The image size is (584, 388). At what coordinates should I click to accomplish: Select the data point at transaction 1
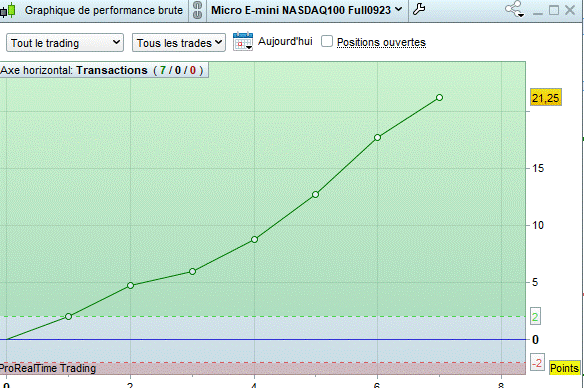tap(68, 317)
